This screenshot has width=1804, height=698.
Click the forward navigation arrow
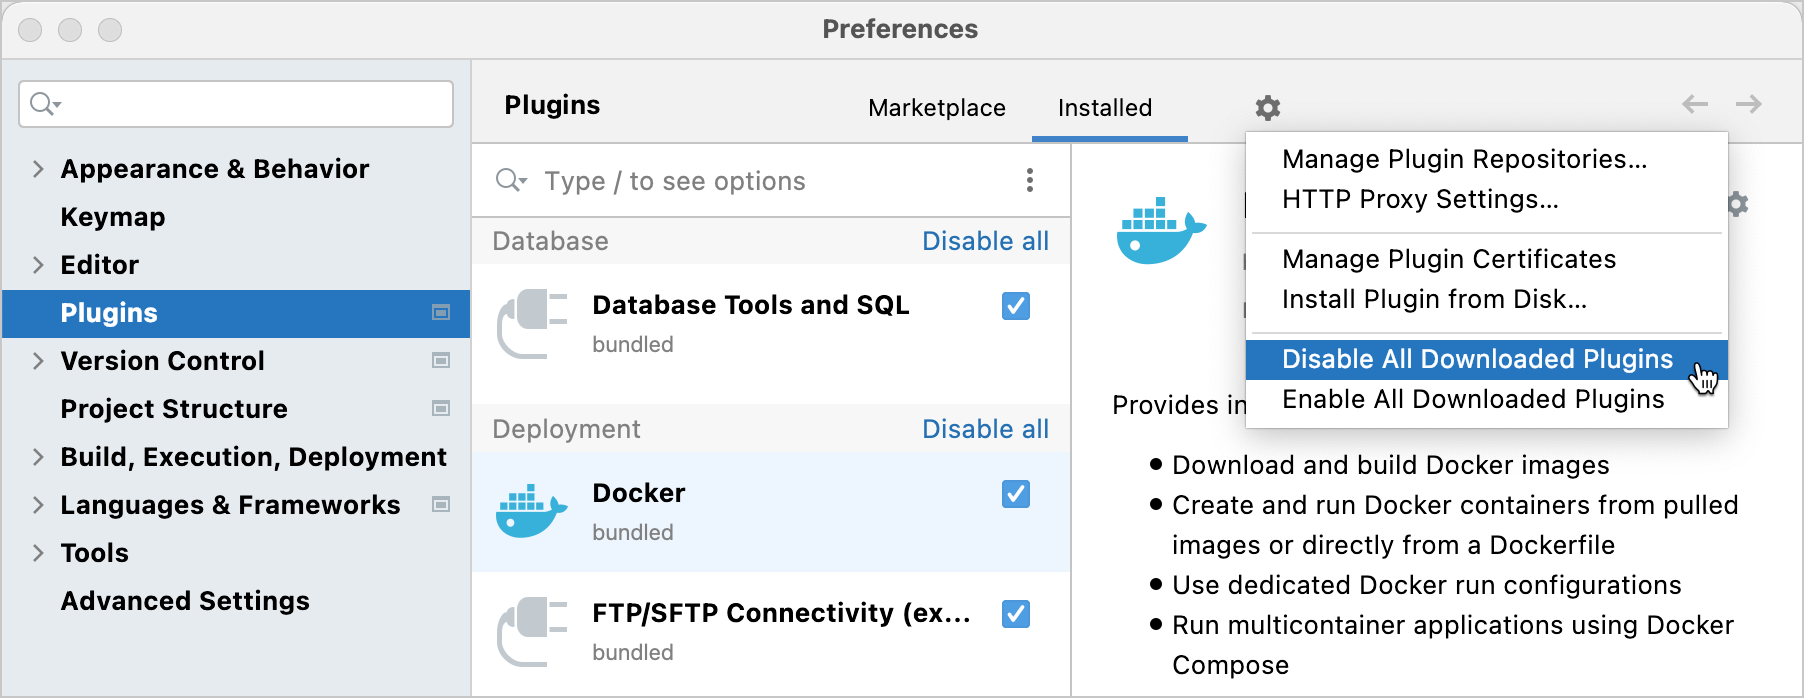[x=1748, y=104]
